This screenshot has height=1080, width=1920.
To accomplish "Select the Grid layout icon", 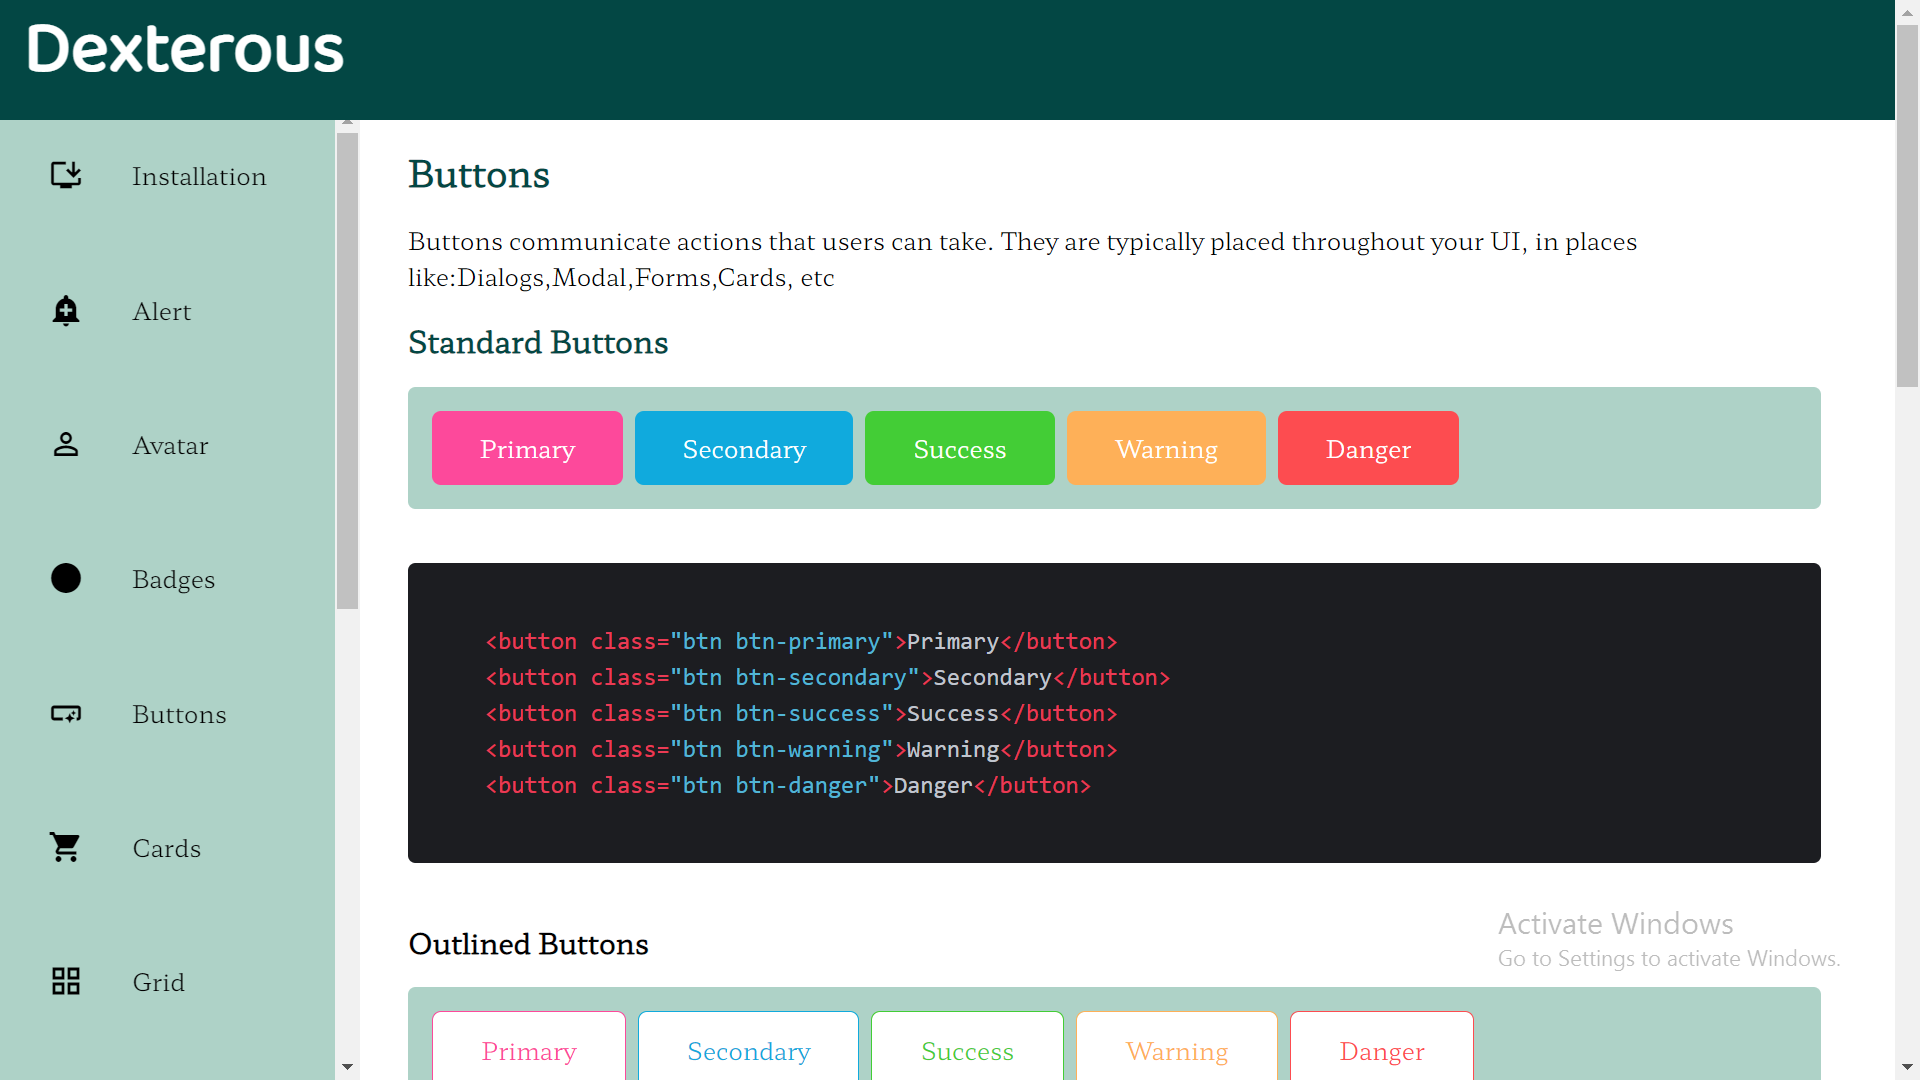I will tap(65, 981).
